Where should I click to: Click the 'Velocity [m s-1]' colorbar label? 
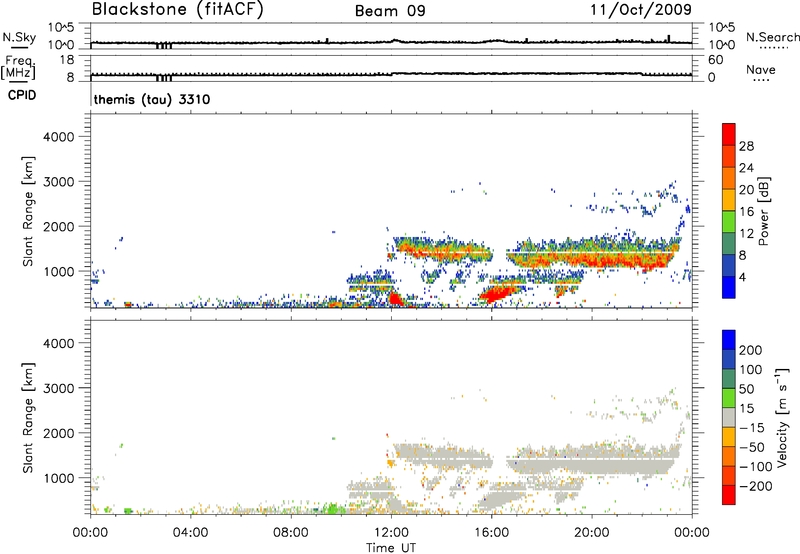(782, 417)
